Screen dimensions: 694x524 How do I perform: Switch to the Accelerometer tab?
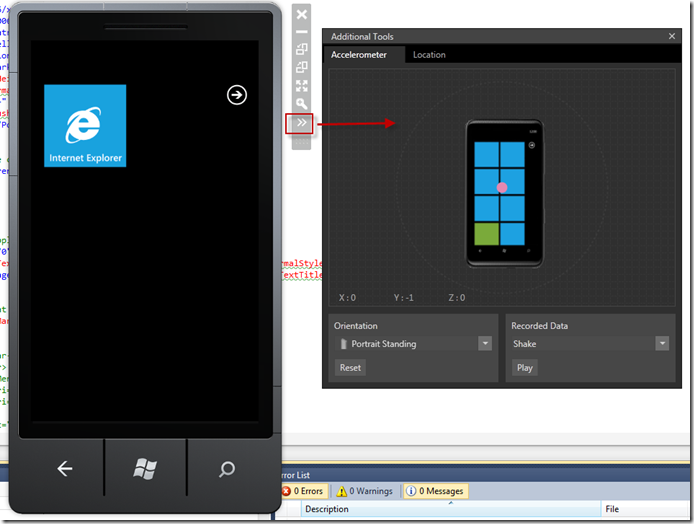click(x=359, y=54)
